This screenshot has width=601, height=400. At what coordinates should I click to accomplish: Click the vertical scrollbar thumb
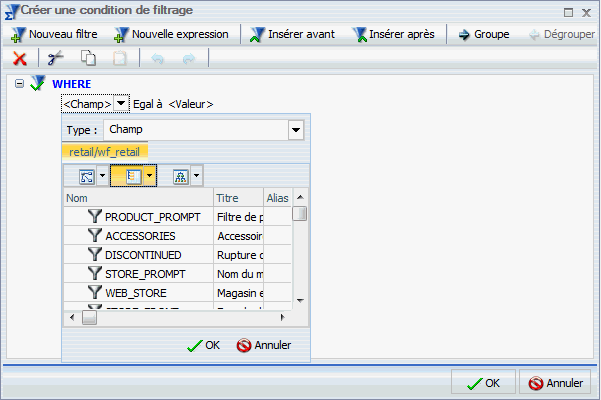tap(300, 214)
